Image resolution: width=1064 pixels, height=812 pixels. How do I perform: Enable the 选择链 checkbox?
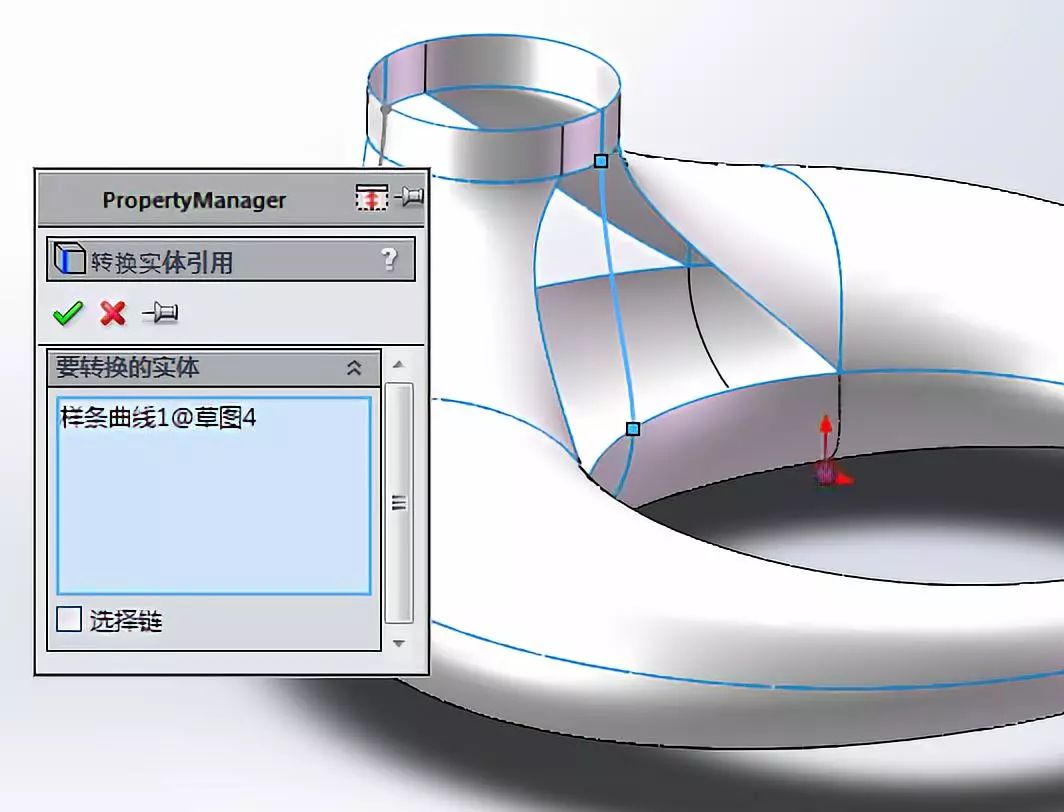pyautogui.click(x=67, y=621)
